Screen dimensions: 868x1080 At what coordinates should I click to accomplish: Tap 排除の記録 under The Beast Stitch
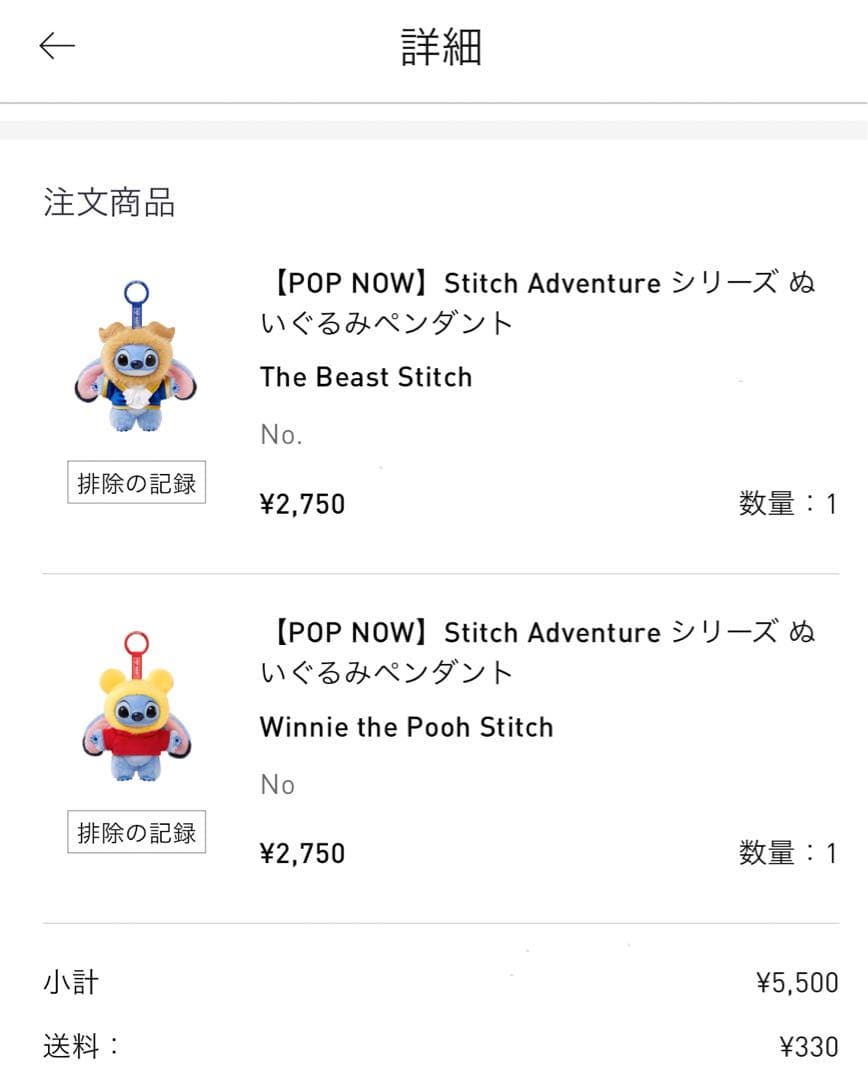click(137, 484)
